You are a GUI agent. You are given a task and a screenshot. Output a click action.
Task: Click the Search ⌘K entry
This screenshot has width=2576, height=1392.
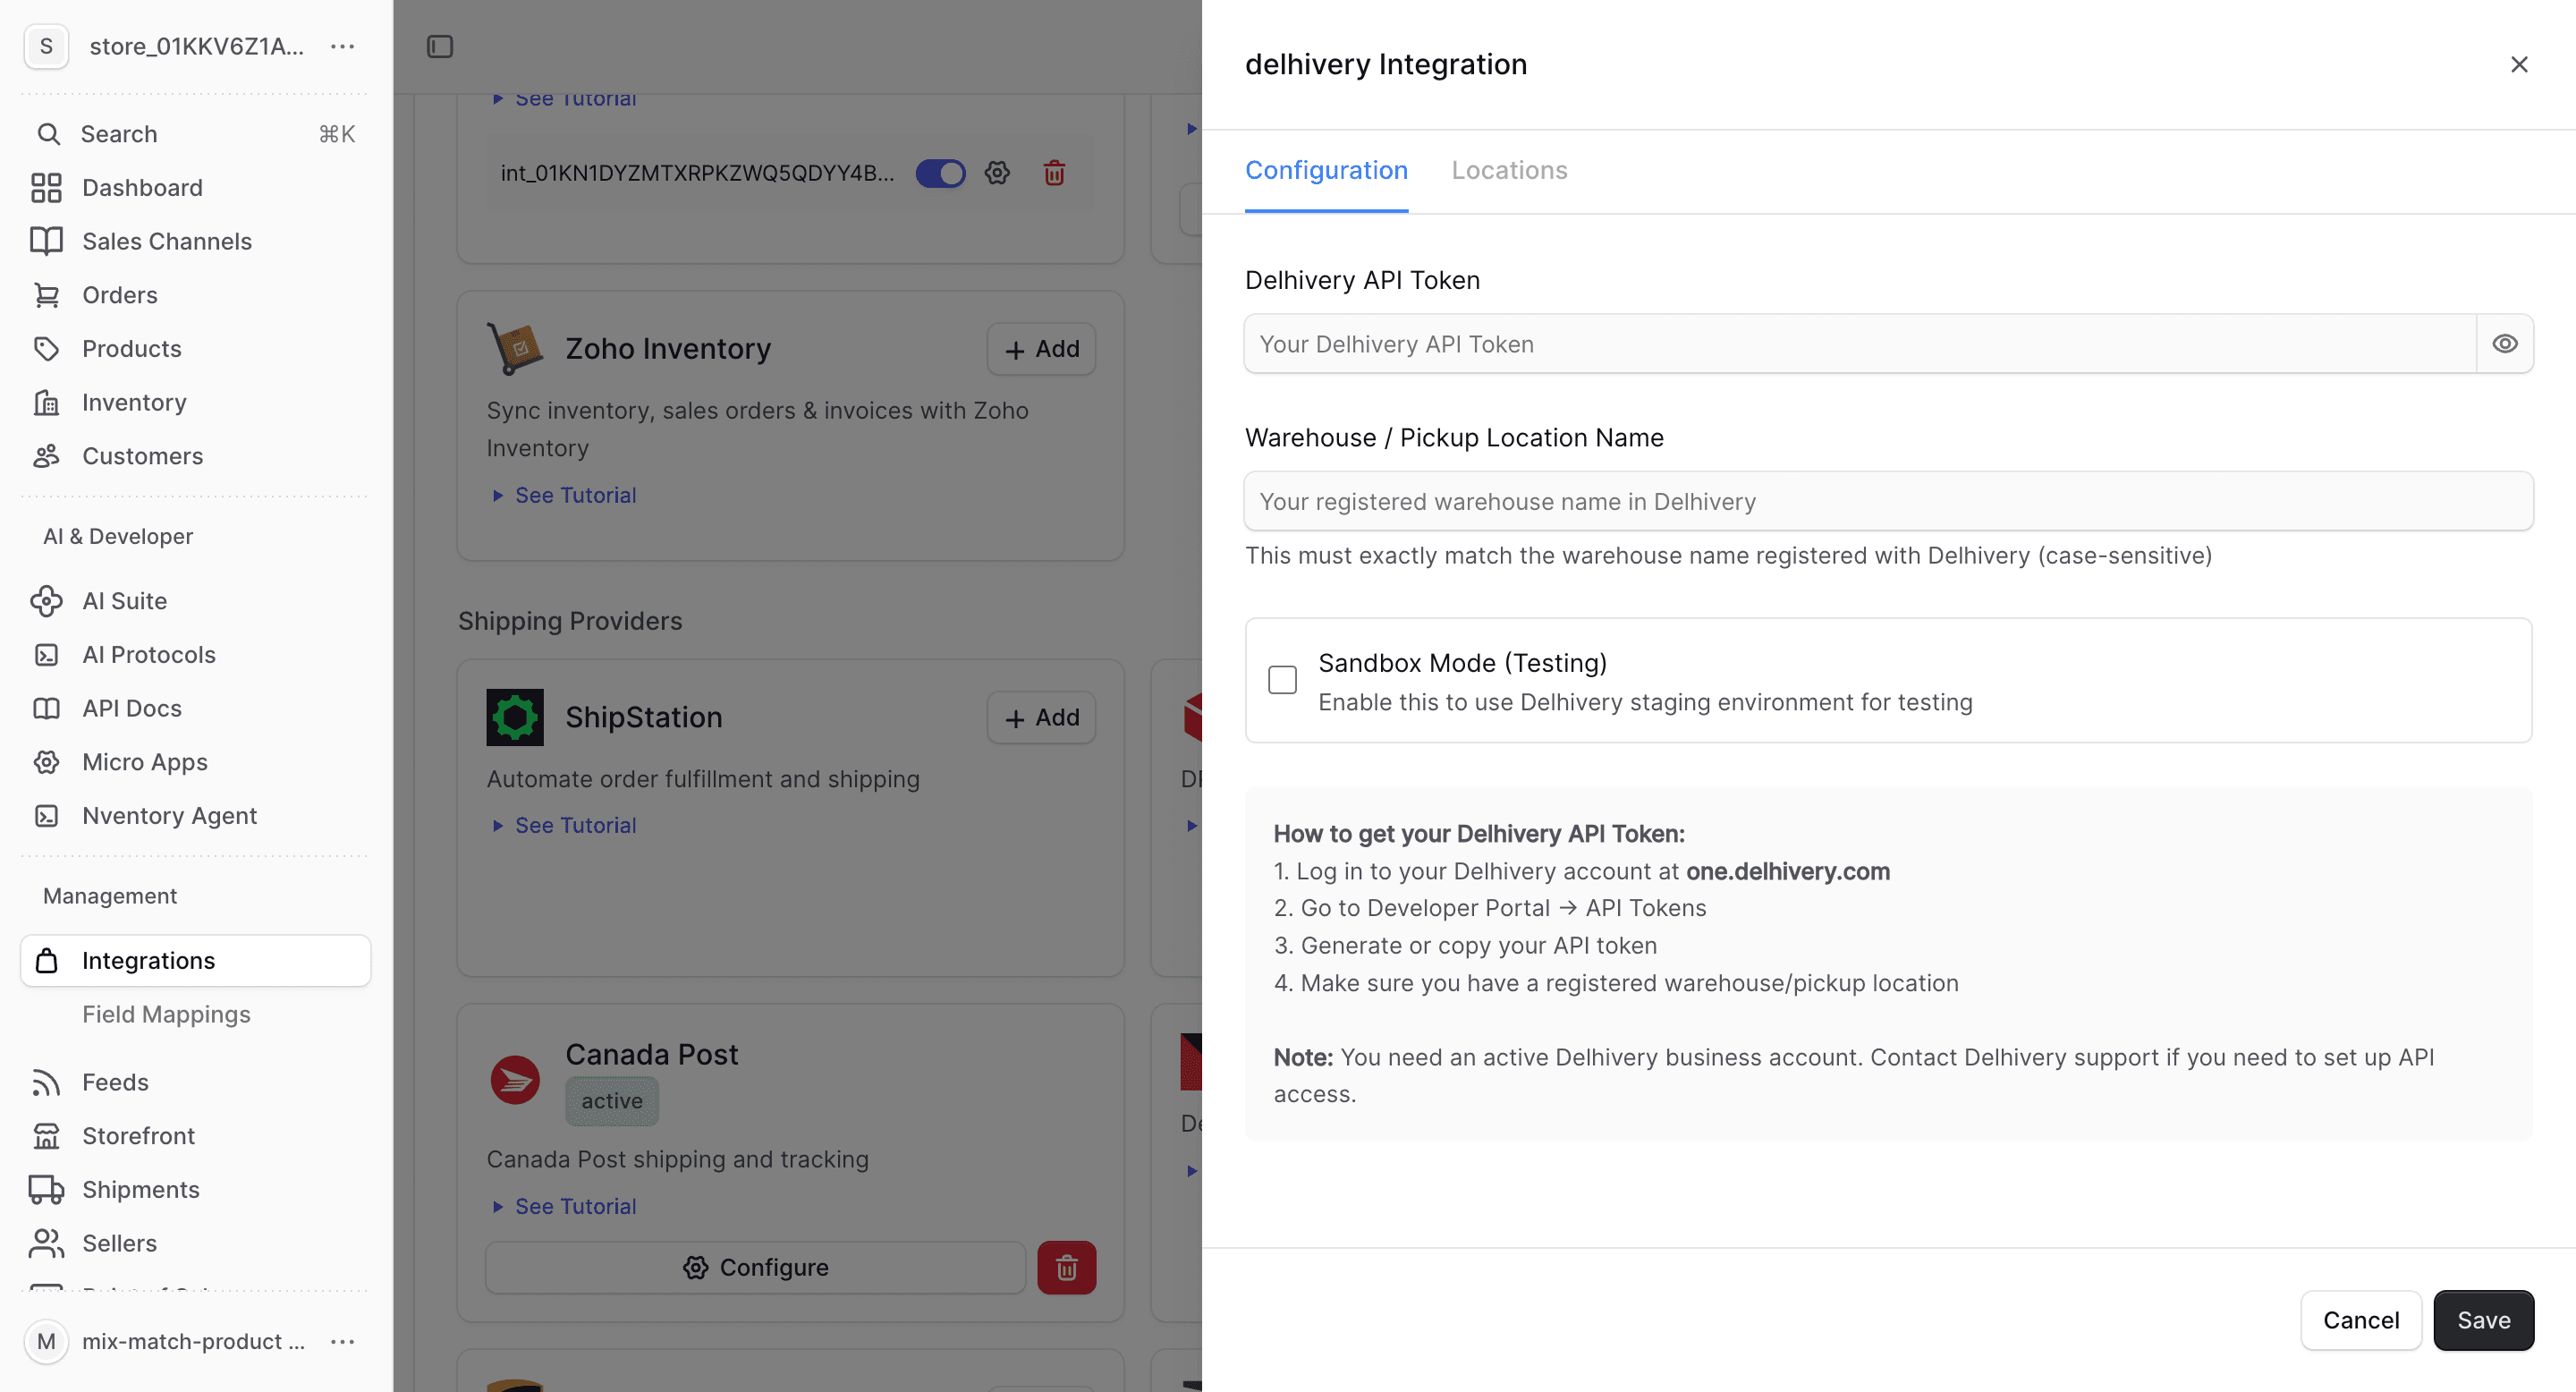coord(196,134)
